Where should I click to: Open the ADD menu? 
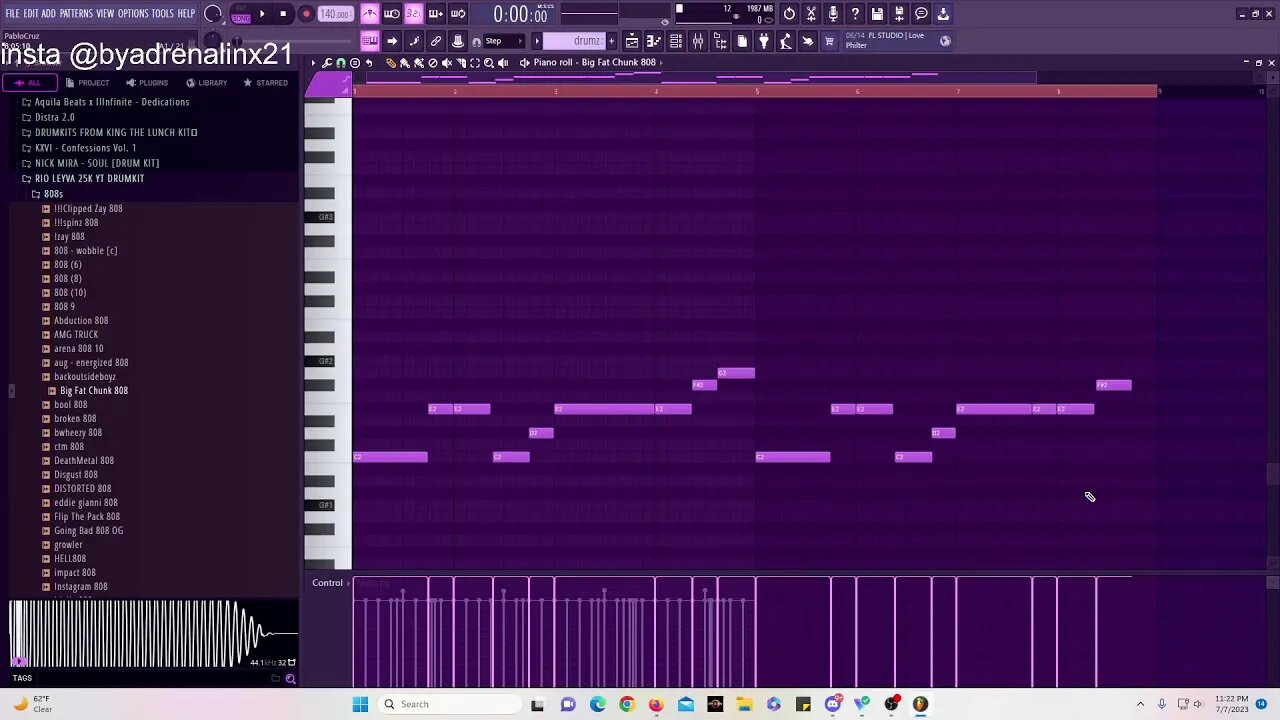click(x=48, y=14)
